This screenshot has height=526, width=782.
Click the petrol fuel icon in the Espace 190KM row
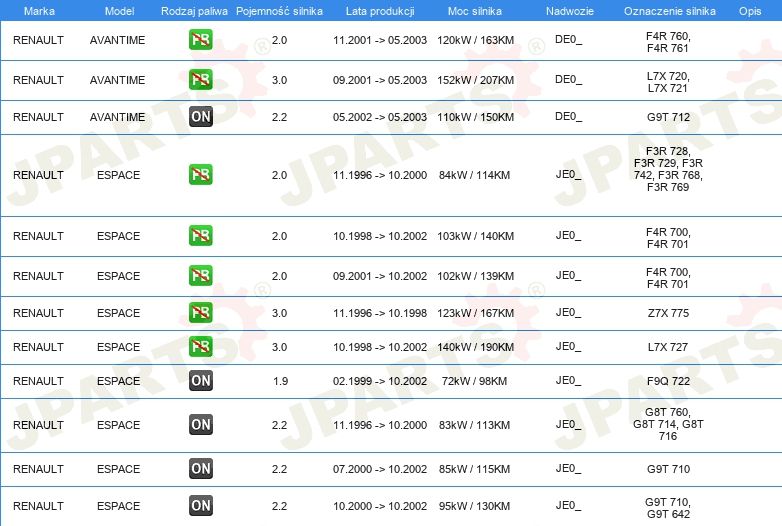click(201, 347)
